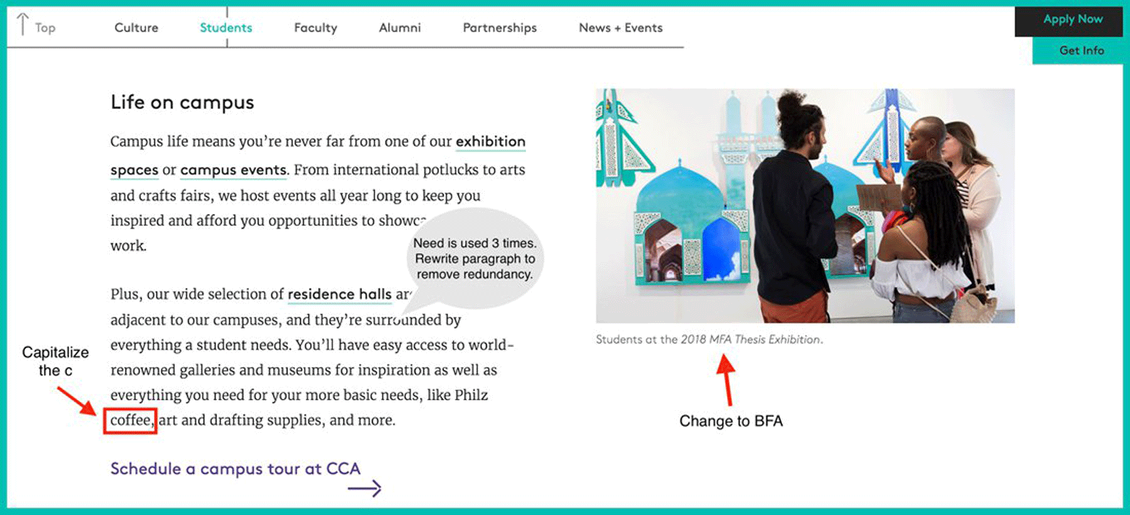Click the Apply Now button
The height and width of the screenshot is (515, 1130).
click(x=1072, y=20)
